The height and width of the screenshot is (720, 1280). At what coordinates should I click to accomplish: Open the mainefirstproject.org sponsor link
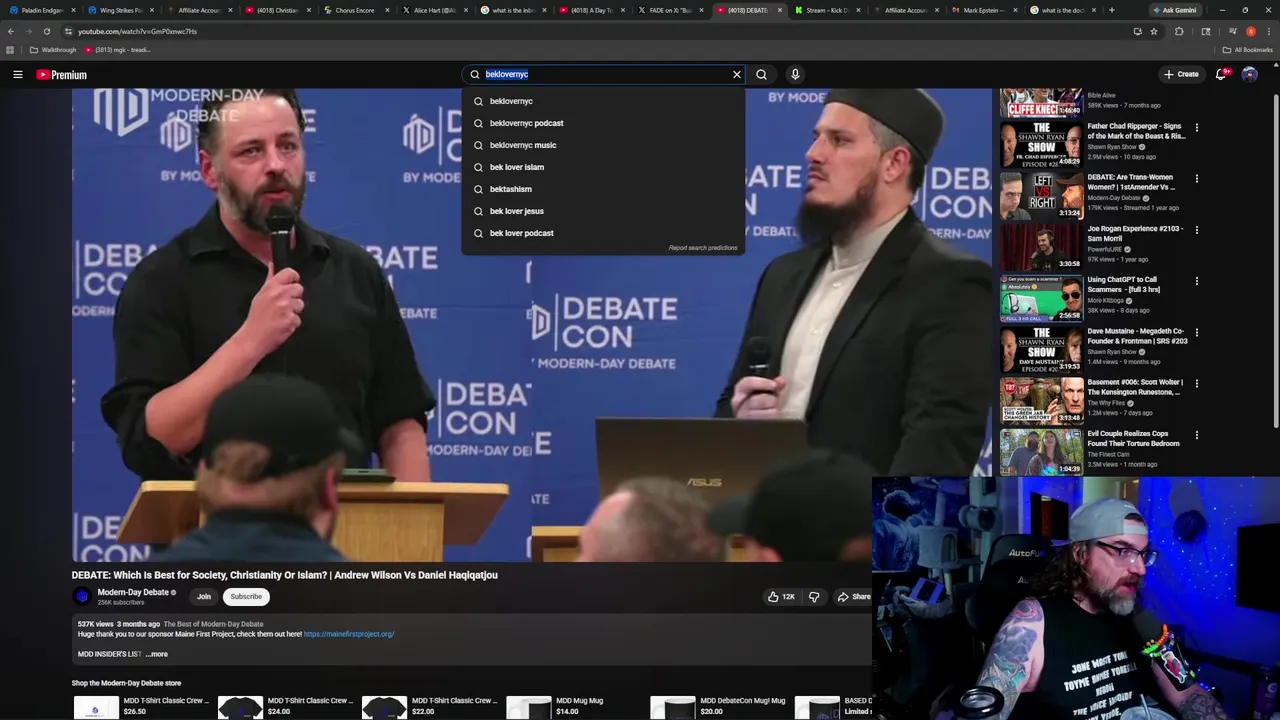pos(349,634)
